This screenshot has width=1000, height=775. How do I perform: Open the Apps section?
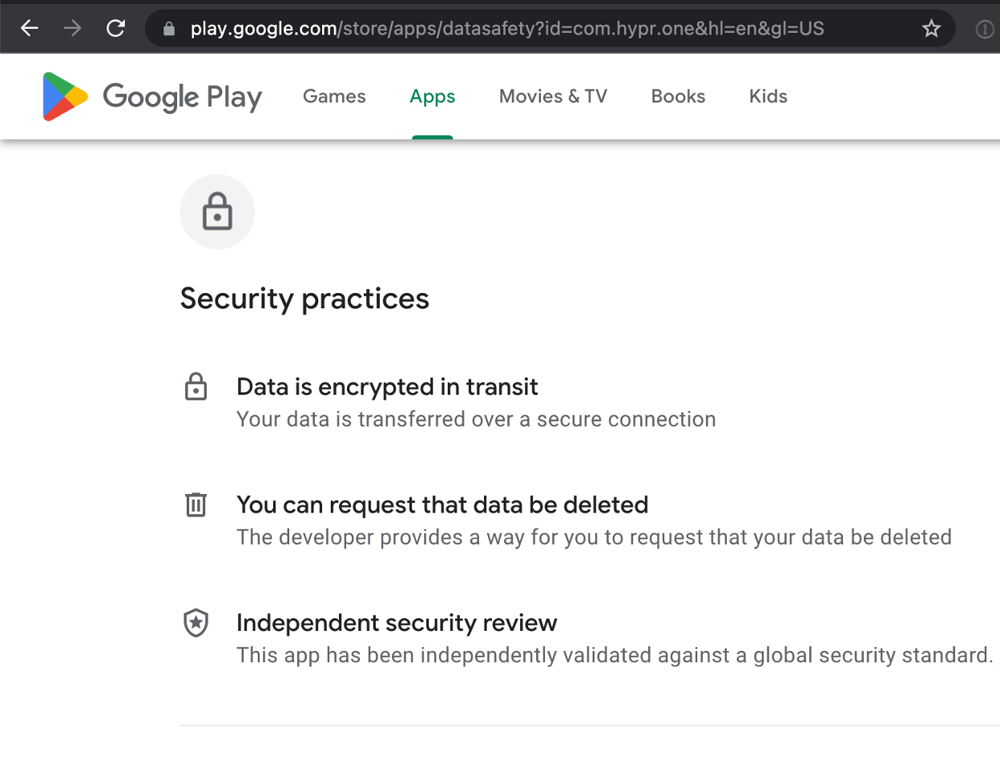pyautogui.click(x=432, y=96)
